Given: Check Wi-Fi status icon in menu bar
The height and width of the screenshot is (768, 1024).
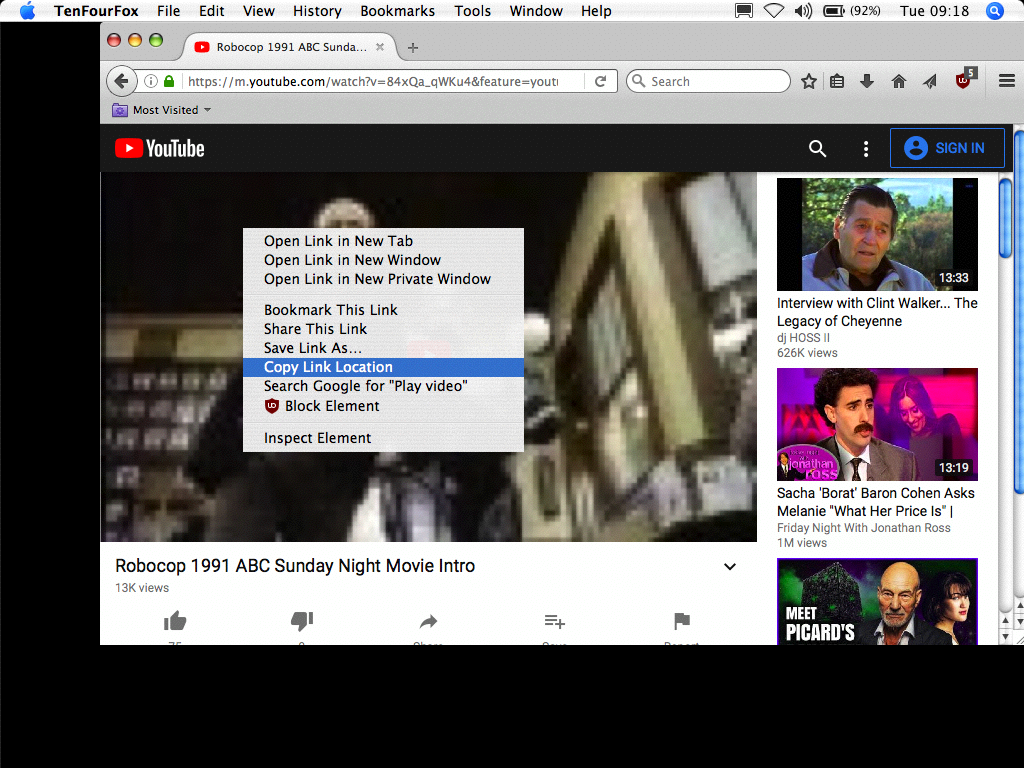Looking at the screenshot, I should coord(774,11).
